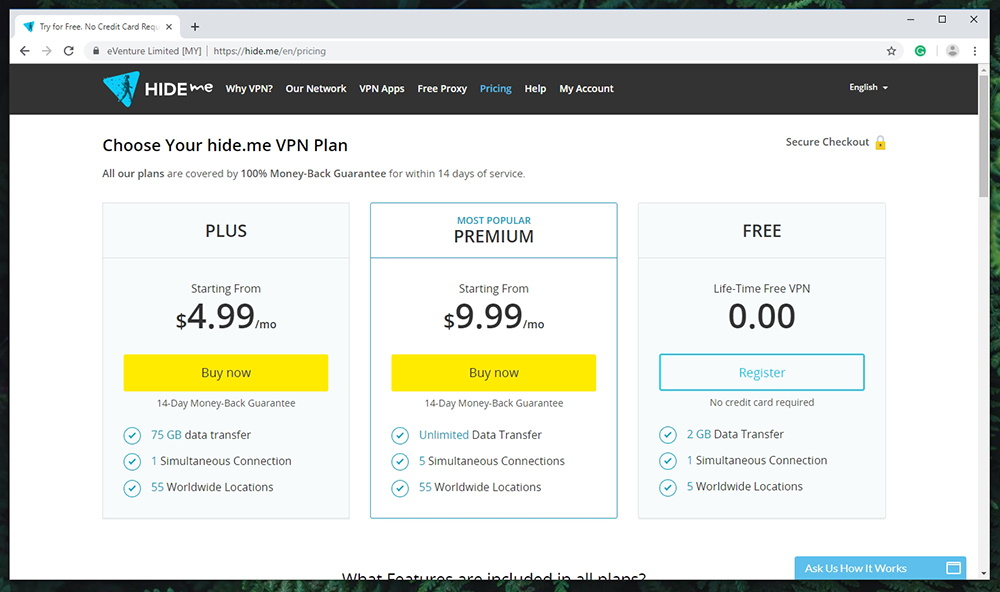This screenshot has width=1000, height=592.
Task: Click '1 Simultaneous Connection' in the FREE plan
Action: [x=756, y=461]
